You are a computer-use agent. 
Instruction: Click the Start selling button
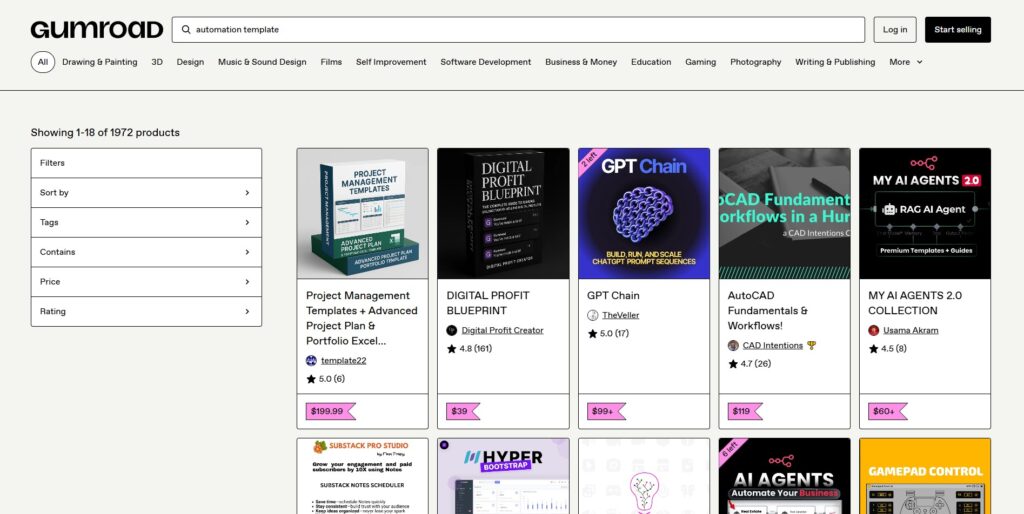click(x=957, y=30)
